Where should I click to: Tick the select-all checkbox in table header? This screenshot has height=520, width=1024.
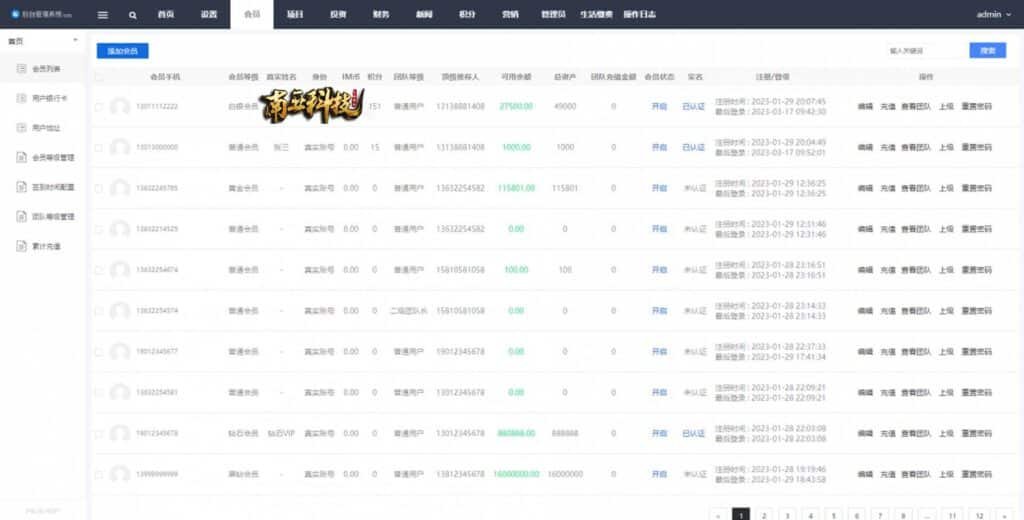pyautogui.click(x=98, y=76)
